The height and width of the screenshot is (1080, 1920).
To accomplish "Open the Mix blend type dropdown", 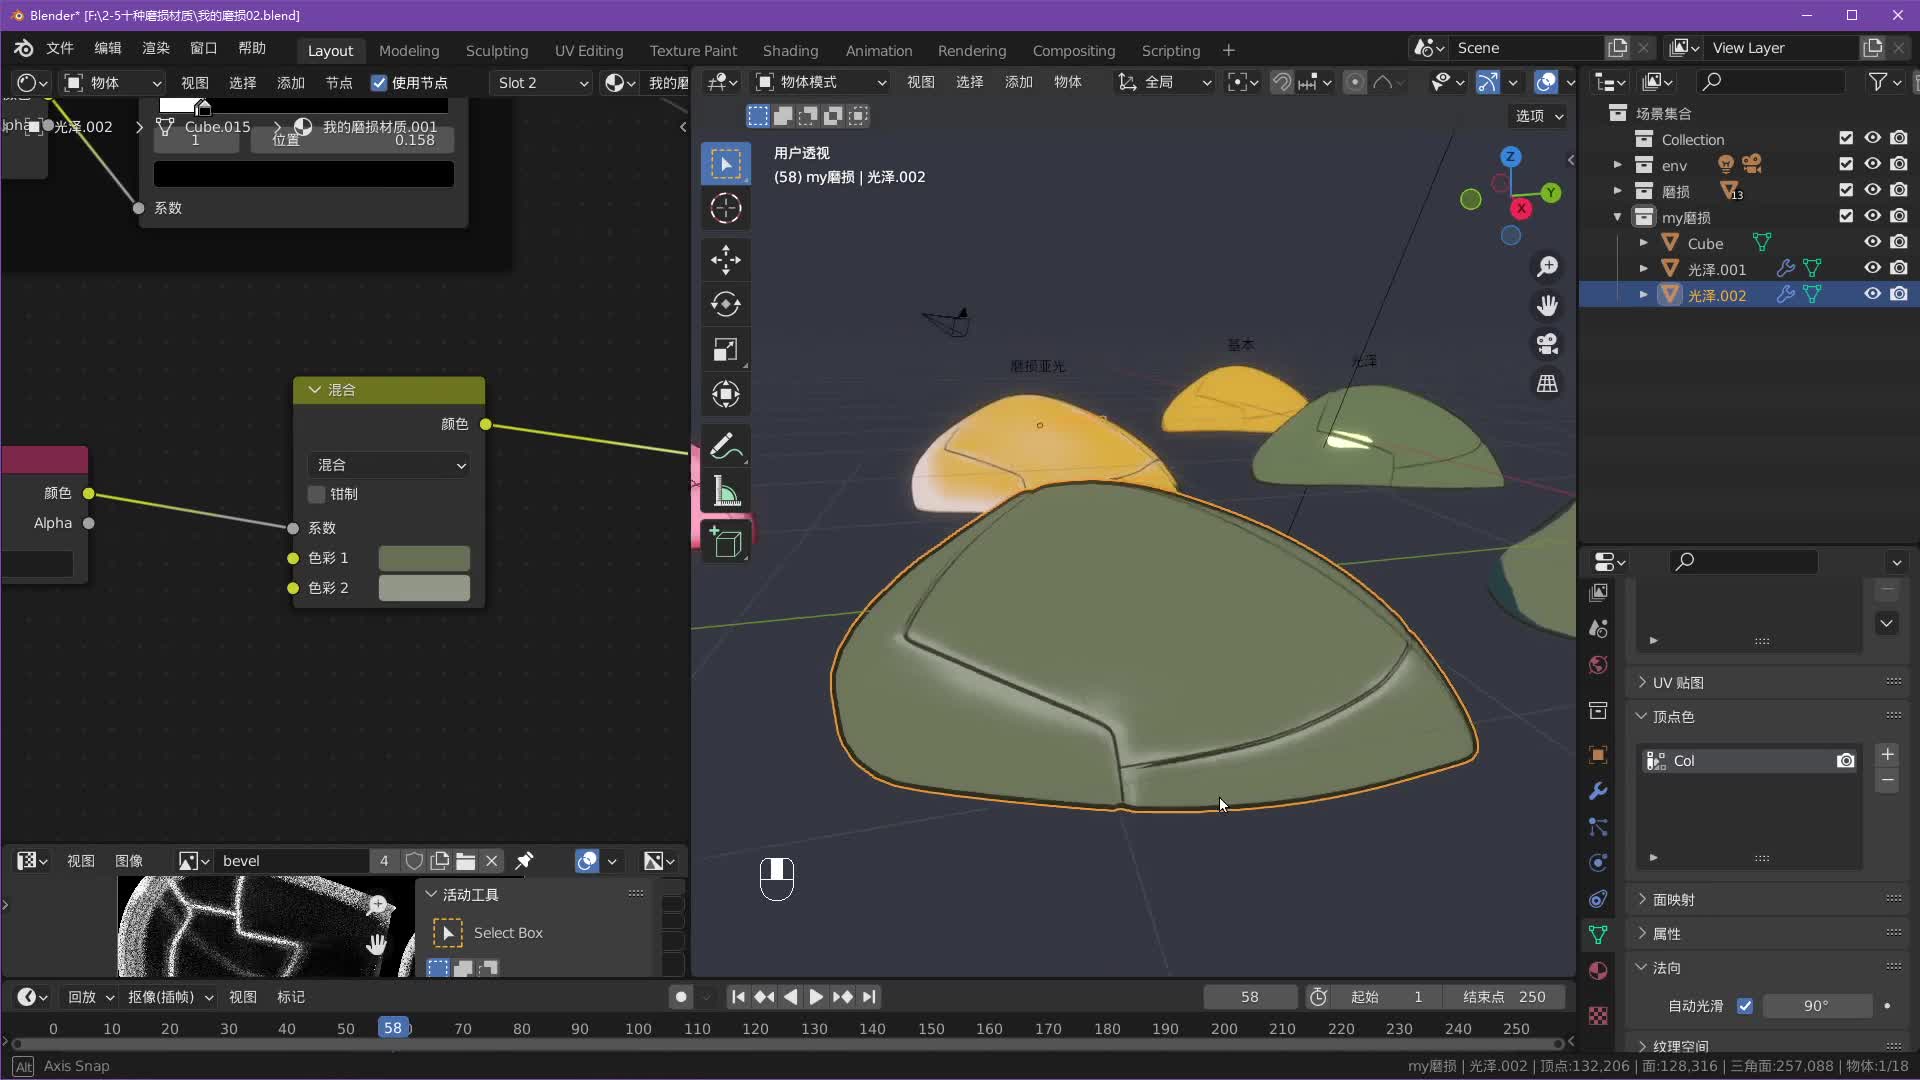I will (x=390, y=465).
